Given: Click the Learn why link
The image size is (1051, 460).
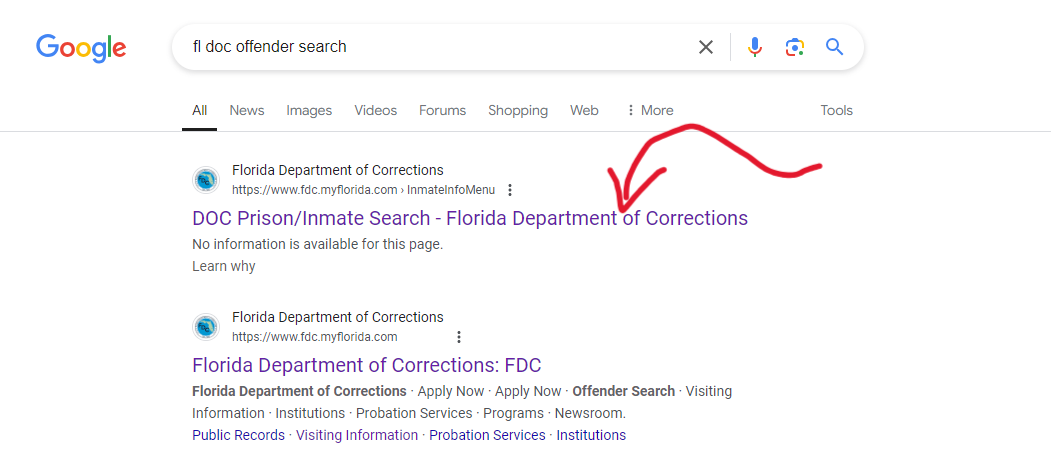Looking at the screenshot, I should 224,267.
